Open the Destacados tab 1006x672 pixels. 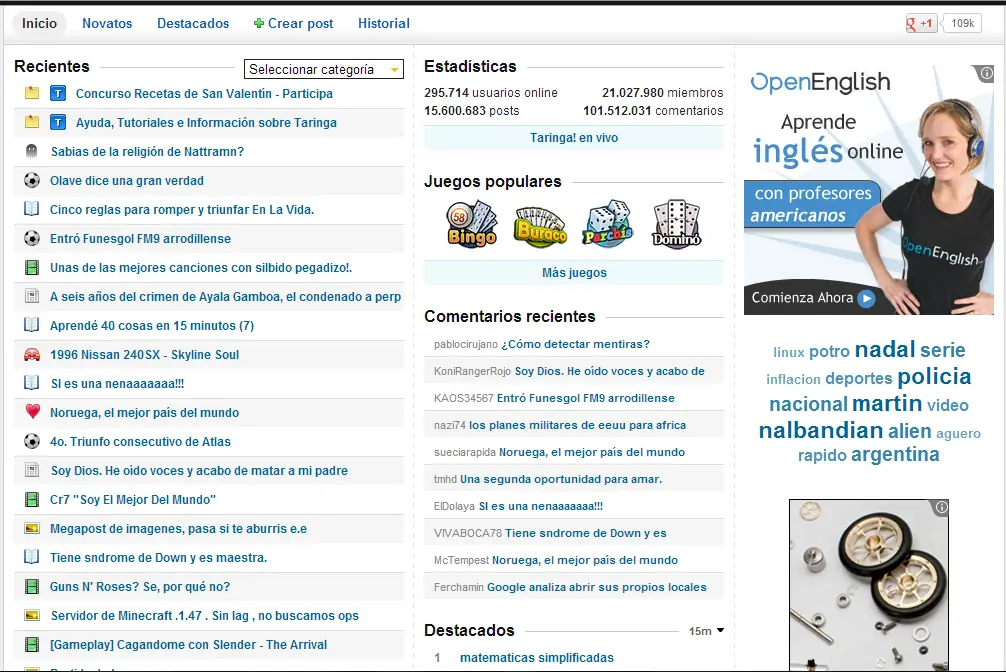(x=193, y=23)
